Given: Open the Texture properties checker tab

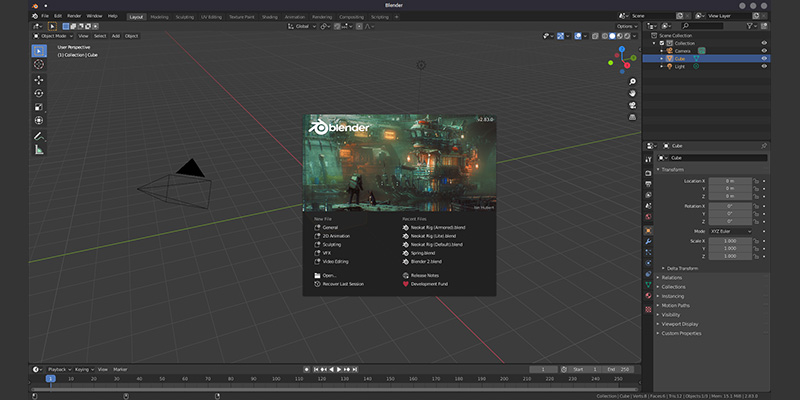Looking at the screenshot, I should click(648, 309).
